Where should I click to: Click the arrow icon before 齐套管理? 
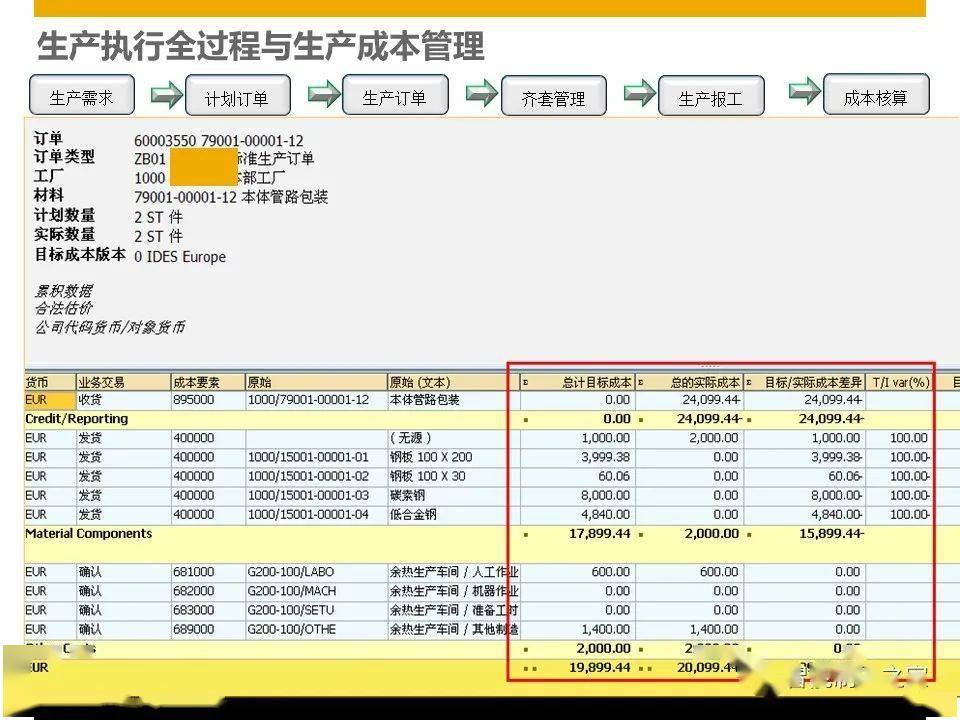482,94
